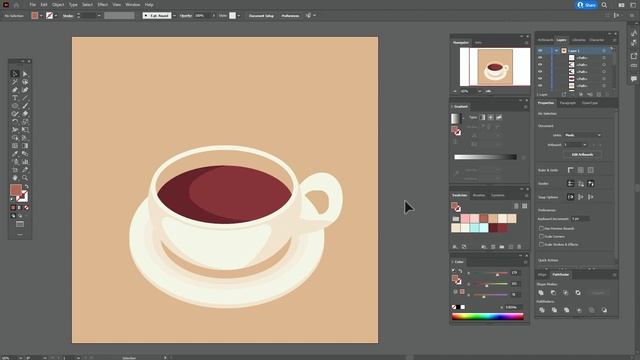Click the Swap Fill and Stroke arrow
640x360 pixels.
tap(27, 187)
